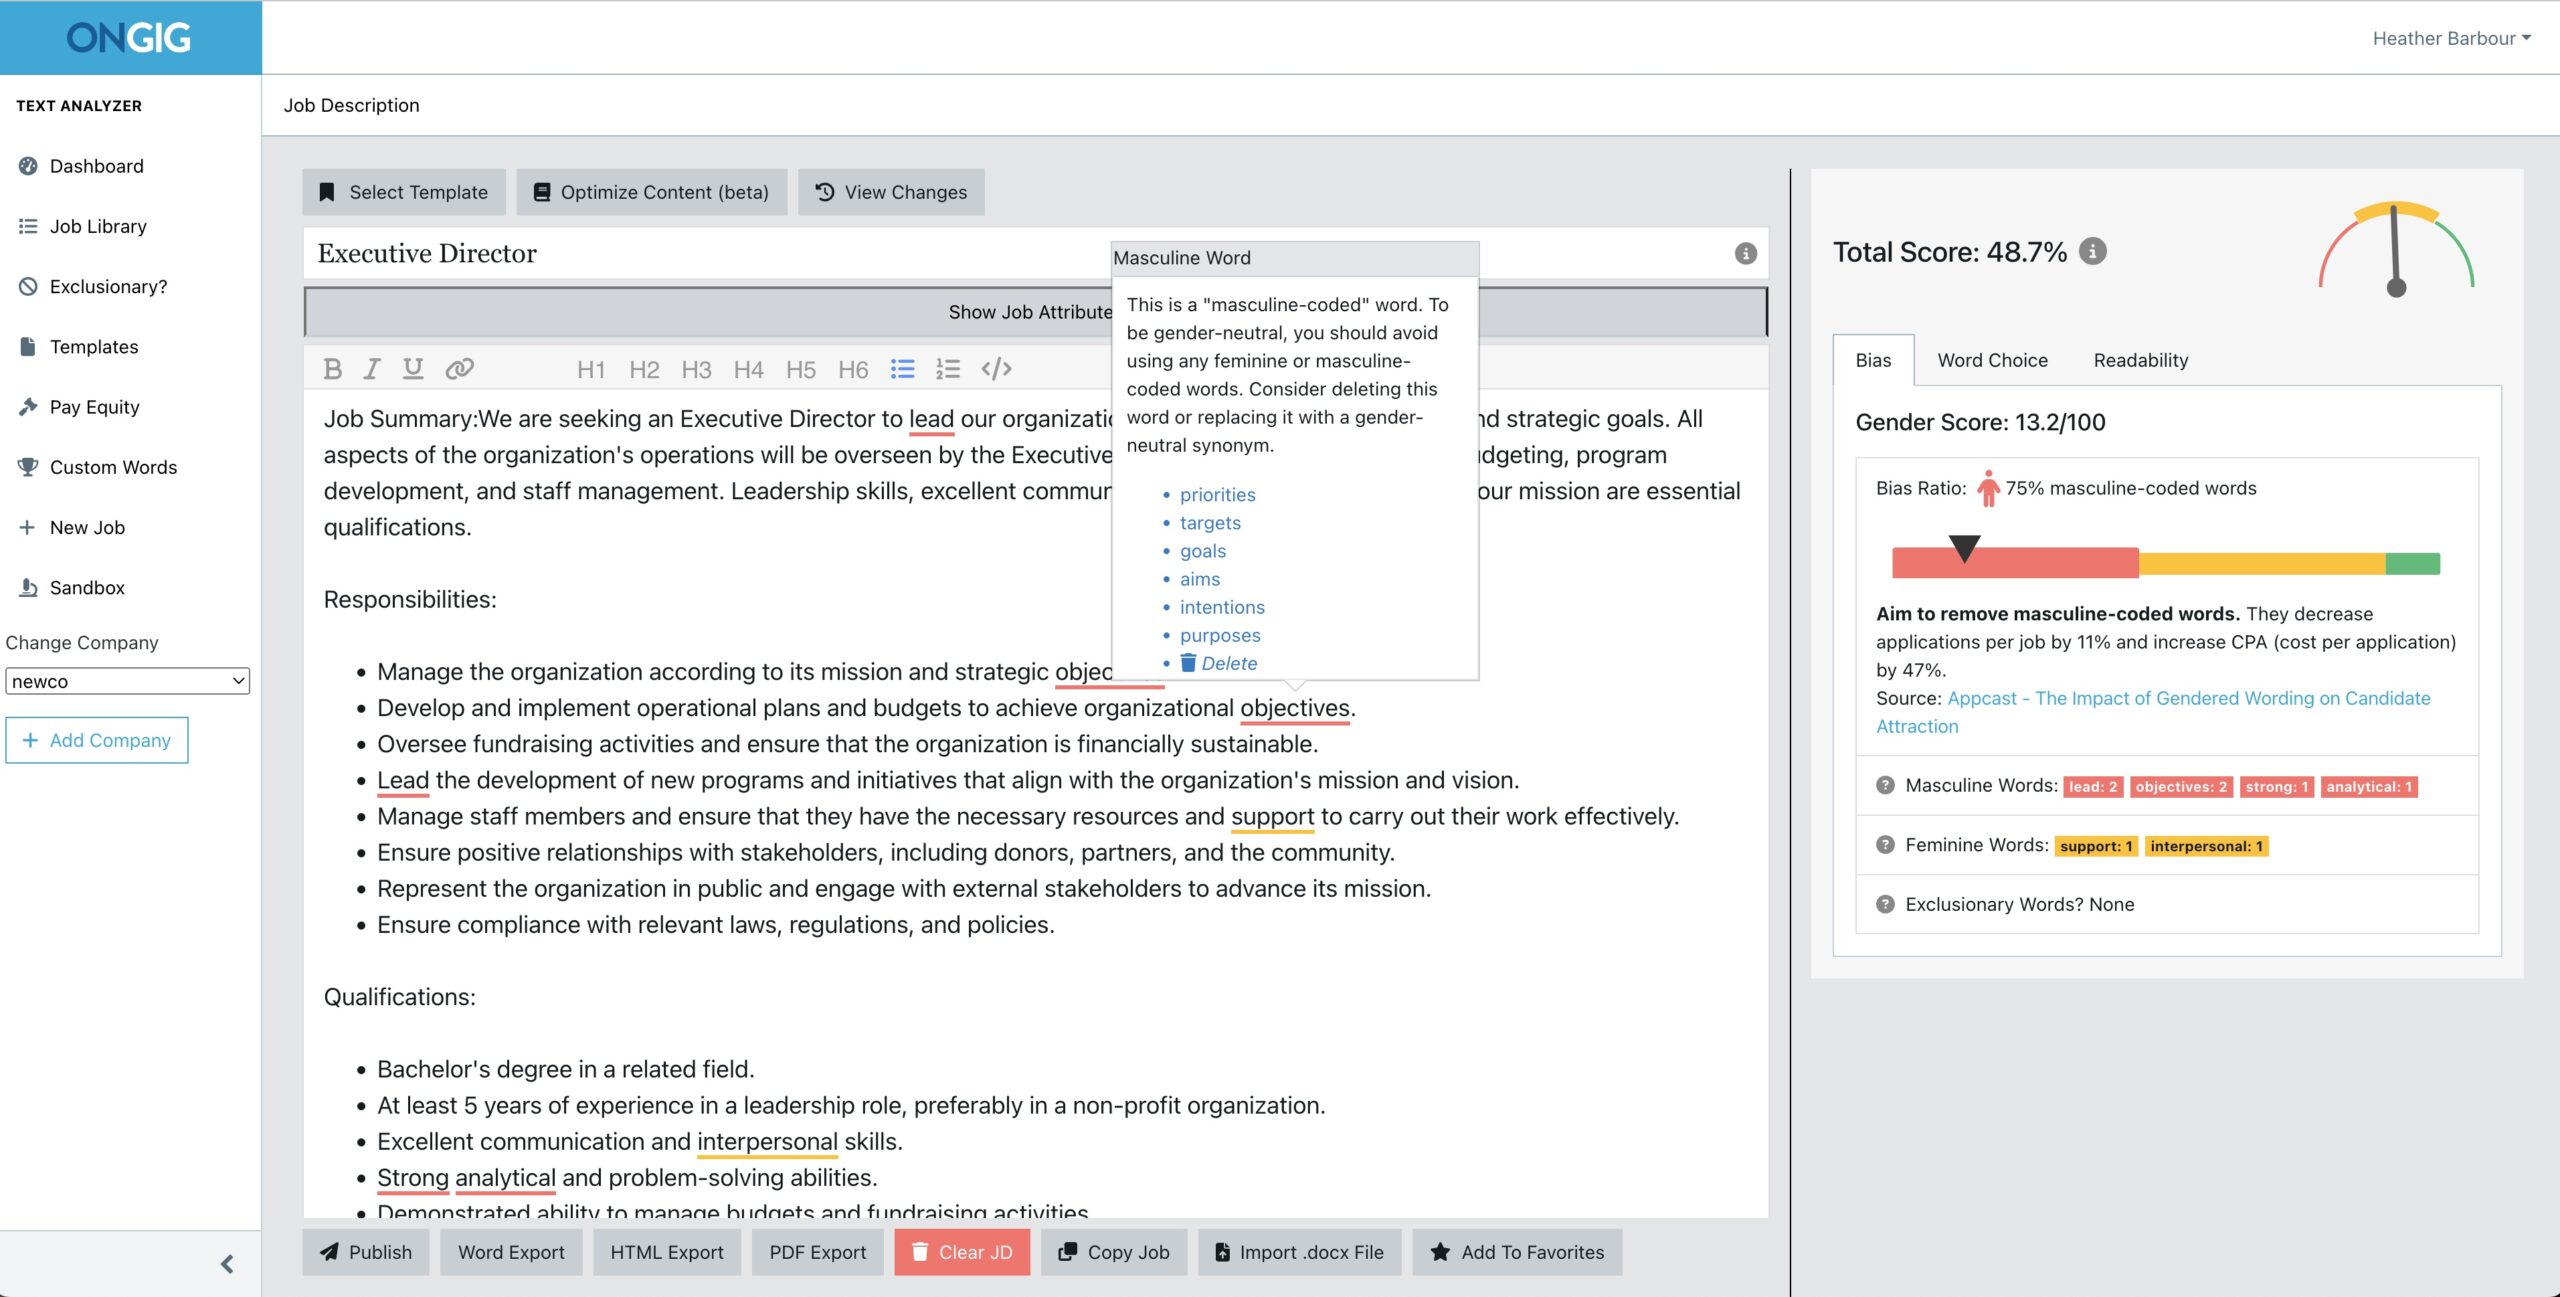Click Optimize Content (beta) button
Viewport: 2560px width, 1297px height.
pyautogui.click(x=652, y=192)
